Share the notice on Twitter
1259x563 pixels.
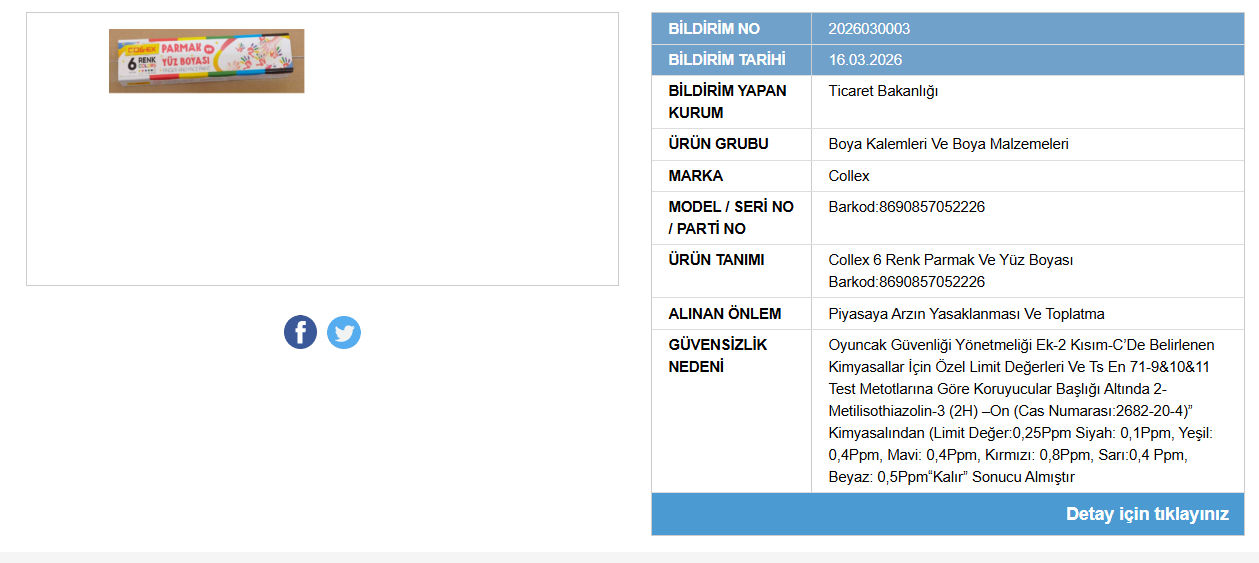coord(344,332)
